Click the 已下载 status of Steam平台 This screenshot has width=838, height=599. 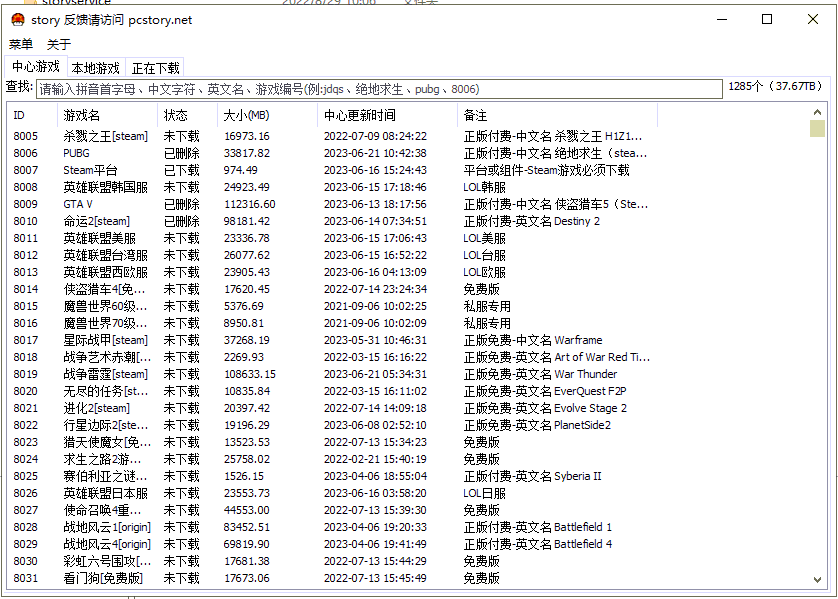pos(182,170)
